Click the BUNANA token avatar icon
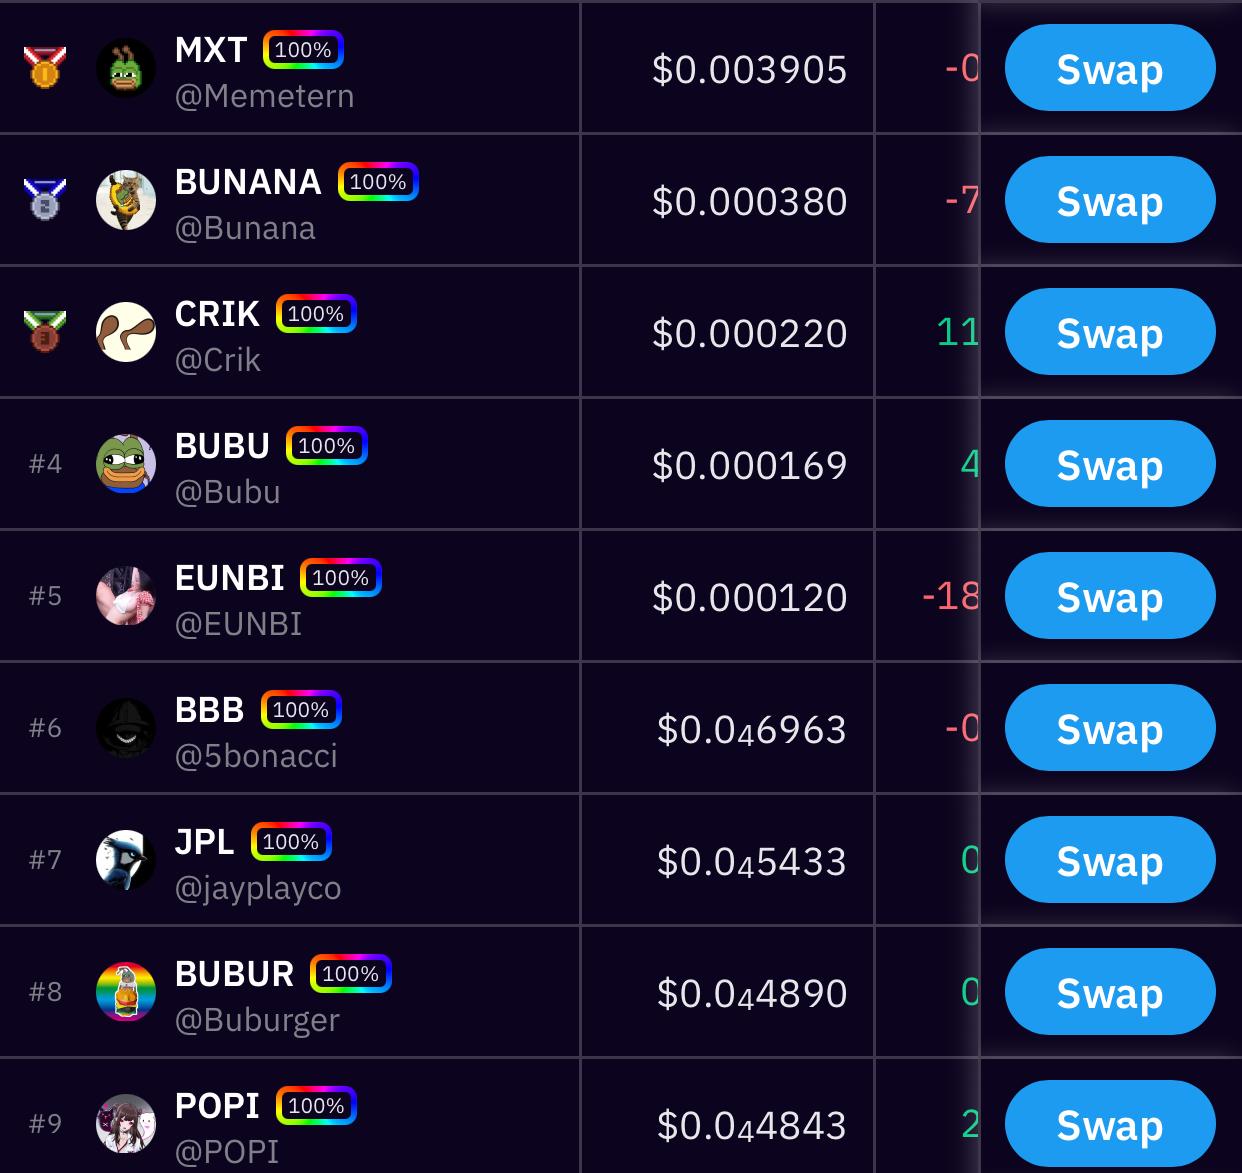 tap(126, 200)
